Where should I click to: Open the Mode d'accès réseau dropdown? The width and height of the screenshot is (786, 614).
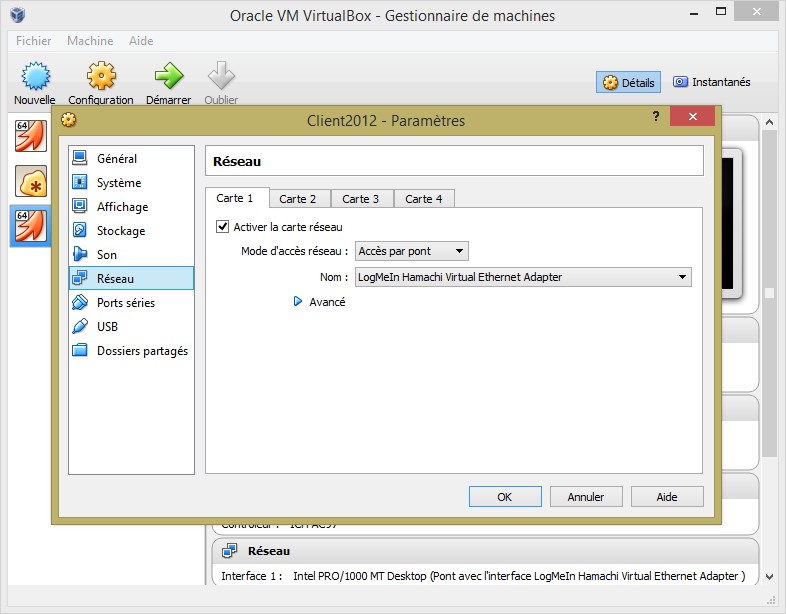(x=412, y=251)
